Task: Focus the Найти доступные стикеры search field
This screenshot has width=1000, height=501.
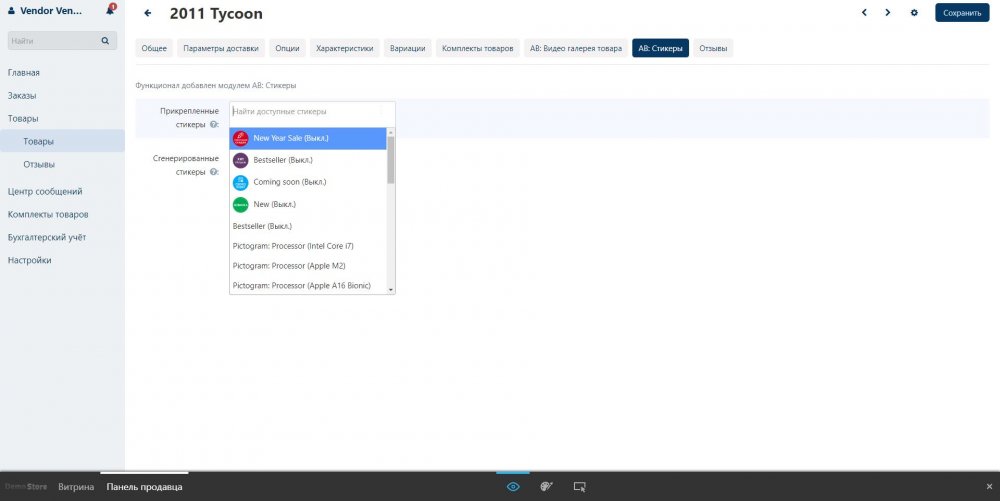Action: (x=312, y=111)
